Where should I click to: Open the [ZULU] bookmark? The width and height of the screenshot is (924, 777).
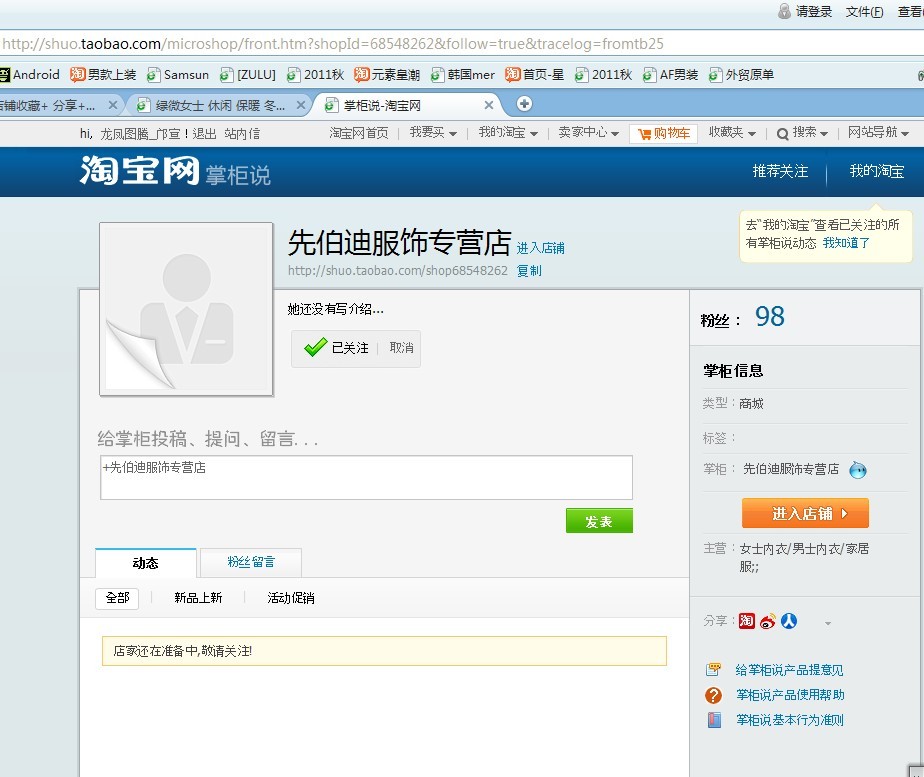248,75
